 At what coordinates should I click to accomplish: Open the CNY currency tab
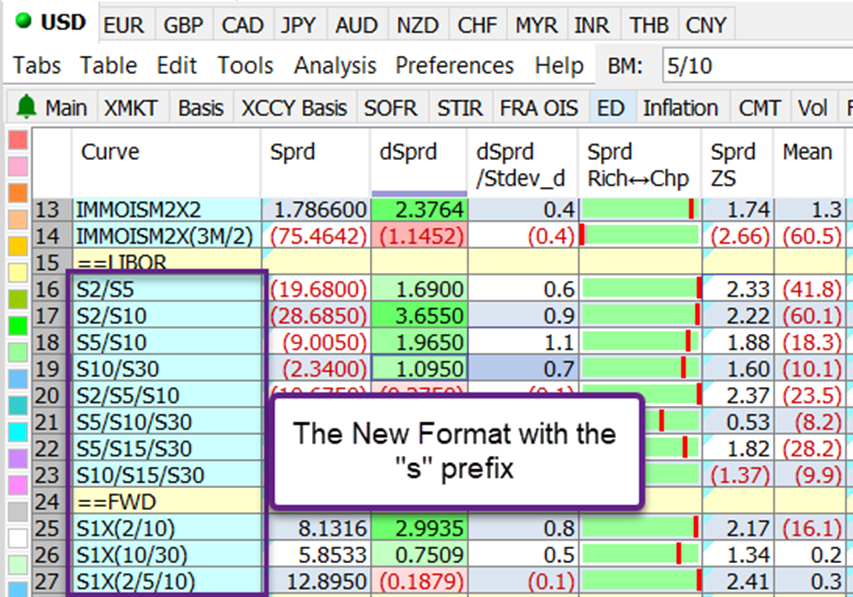[706, 25]
